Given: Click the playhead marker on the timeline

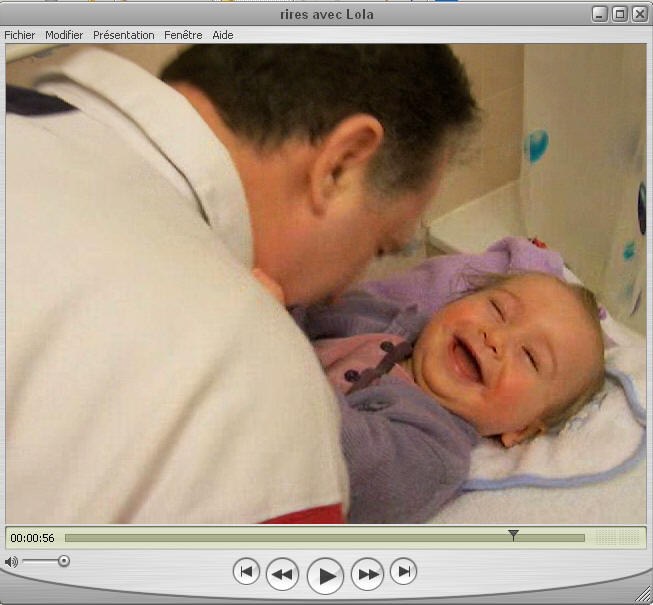Looking at the screenshot, I should coord(513,535).
